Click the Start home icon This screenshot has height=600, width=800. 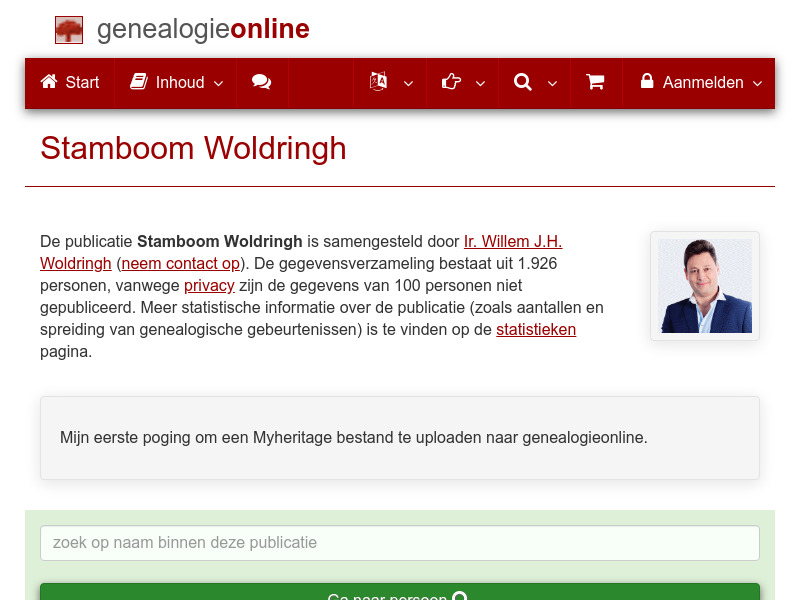click(48, 82)
